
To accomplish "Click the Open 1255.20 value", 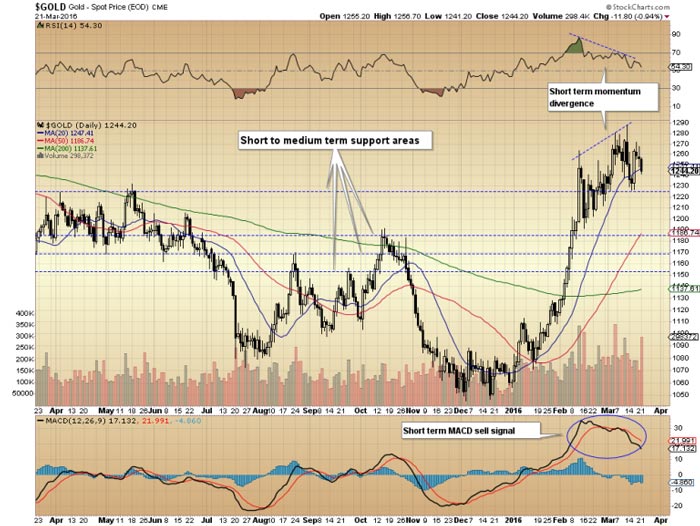I will [344, 16].
